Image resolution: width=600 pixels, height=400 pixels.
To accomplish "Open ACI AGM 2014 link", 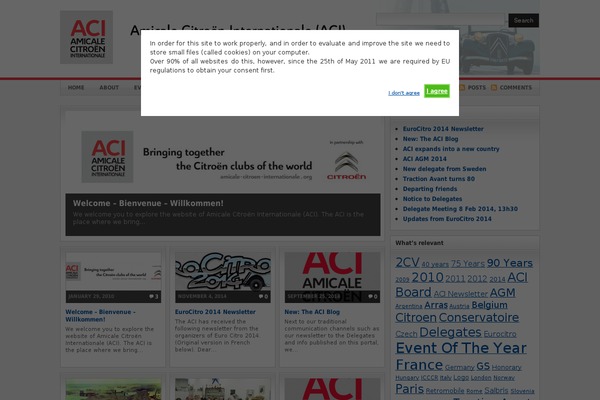I will point(424,159).
